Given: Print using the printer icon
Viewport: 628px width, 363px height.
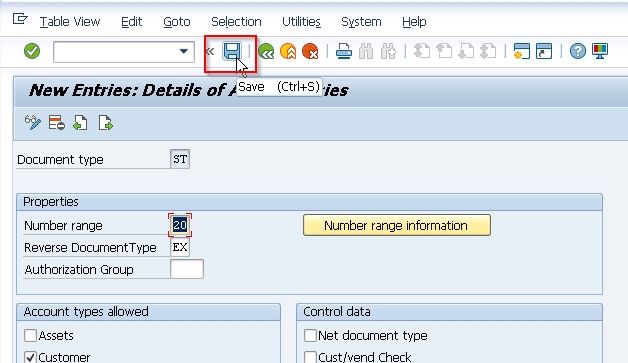Looking at the screenshot, I should coord(344,52).
